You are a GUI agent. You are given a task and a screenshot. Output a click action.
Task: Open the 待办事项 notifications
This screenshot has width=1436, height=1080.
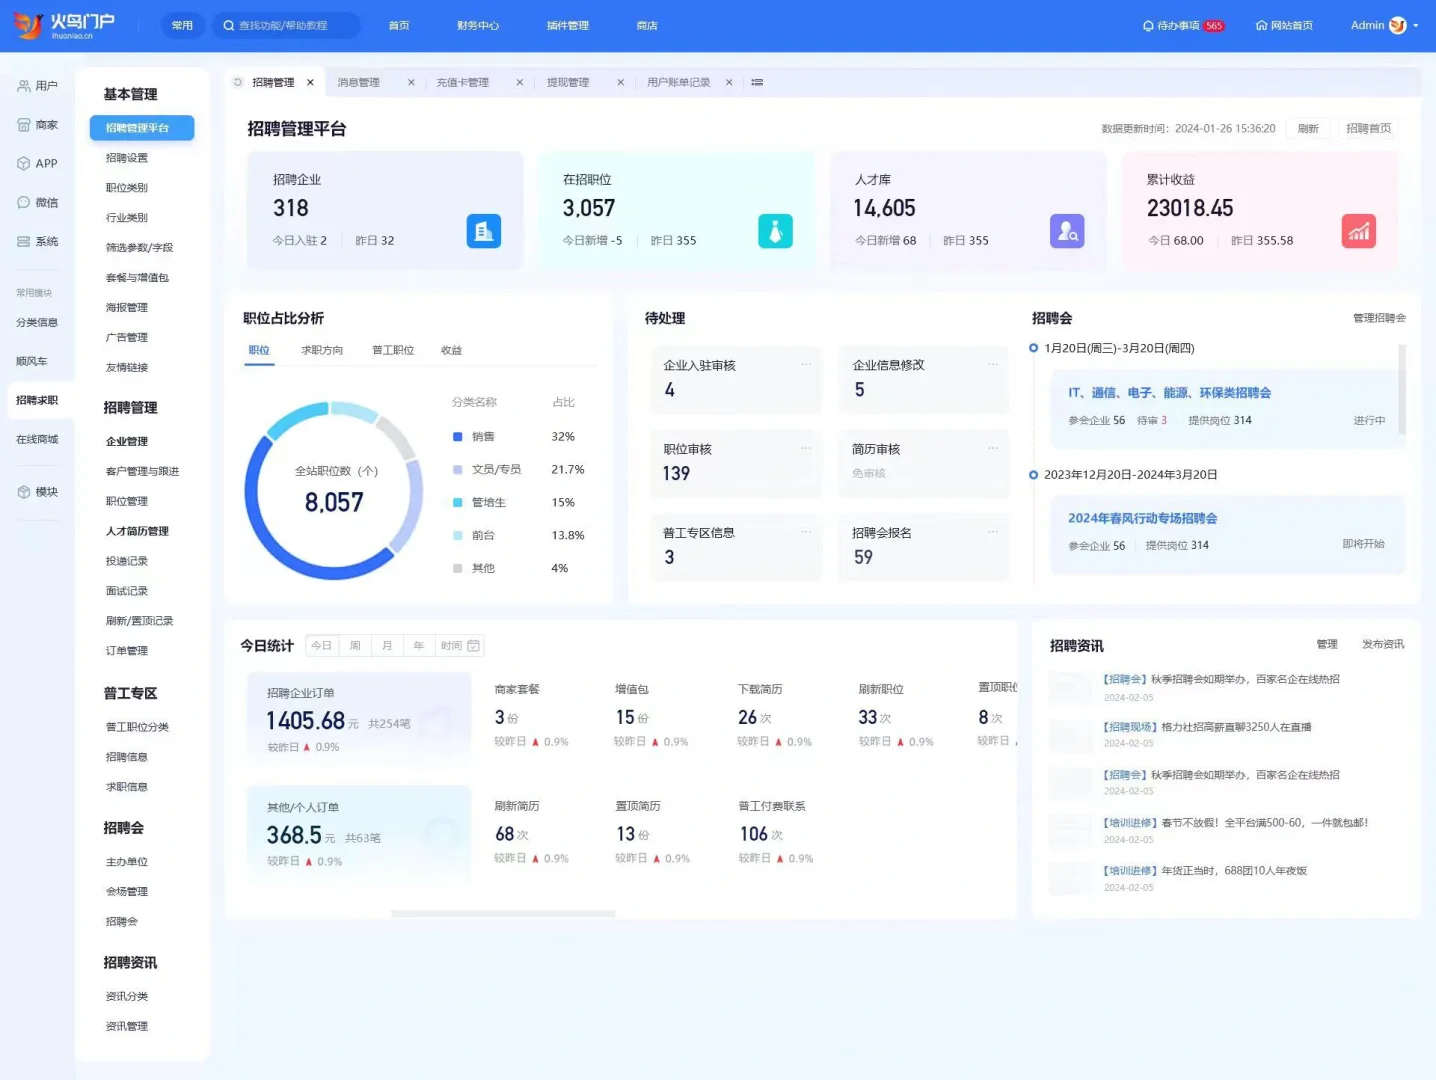click(1183, 26)
